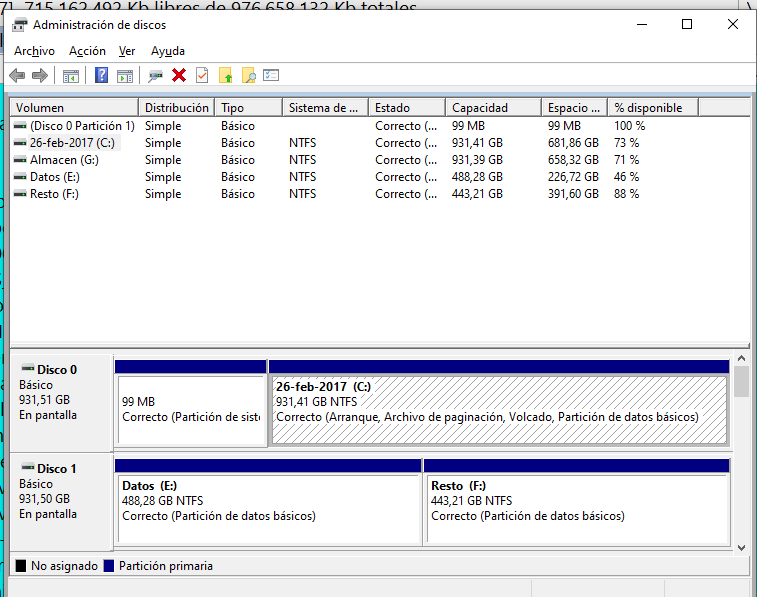Select the 26-feb-2017 (C:) partition block
Viewport: 757px width, 597px height.
coord(498,408)
